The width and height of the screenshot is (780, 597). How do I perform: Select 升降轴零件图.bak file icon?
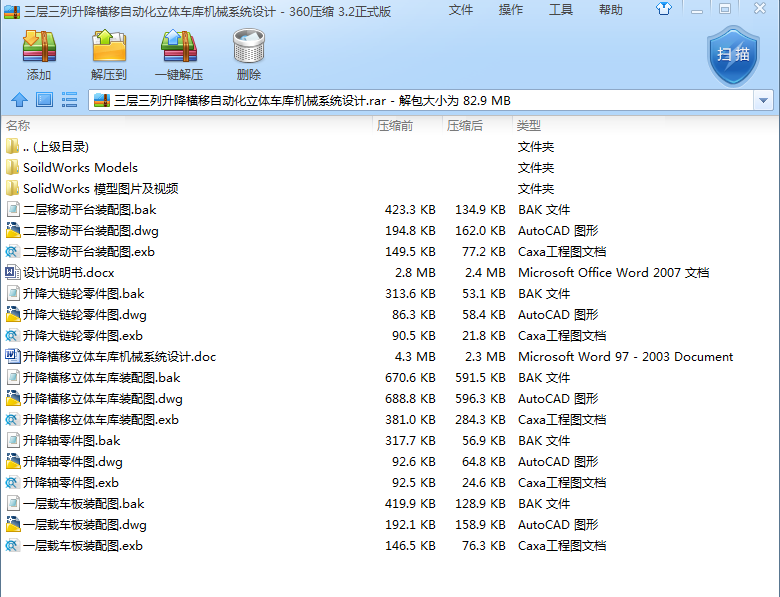[13, 440]
